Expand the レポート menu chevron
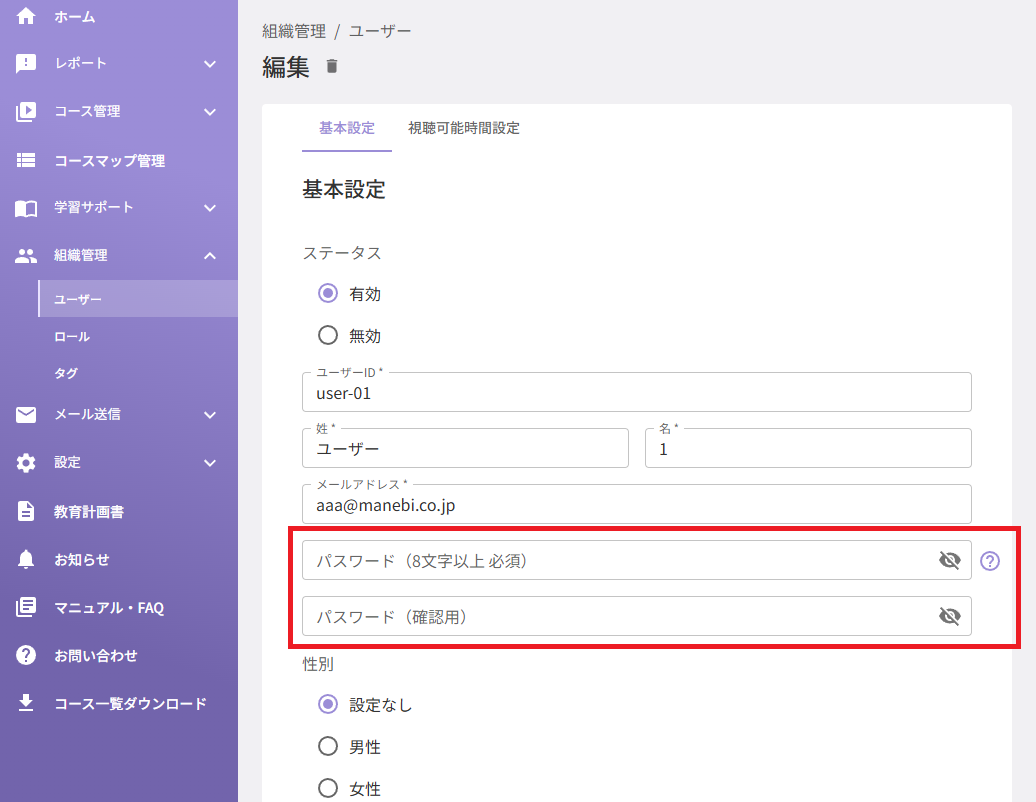The width and height of the screenshot is (1036, 802). 210,64
